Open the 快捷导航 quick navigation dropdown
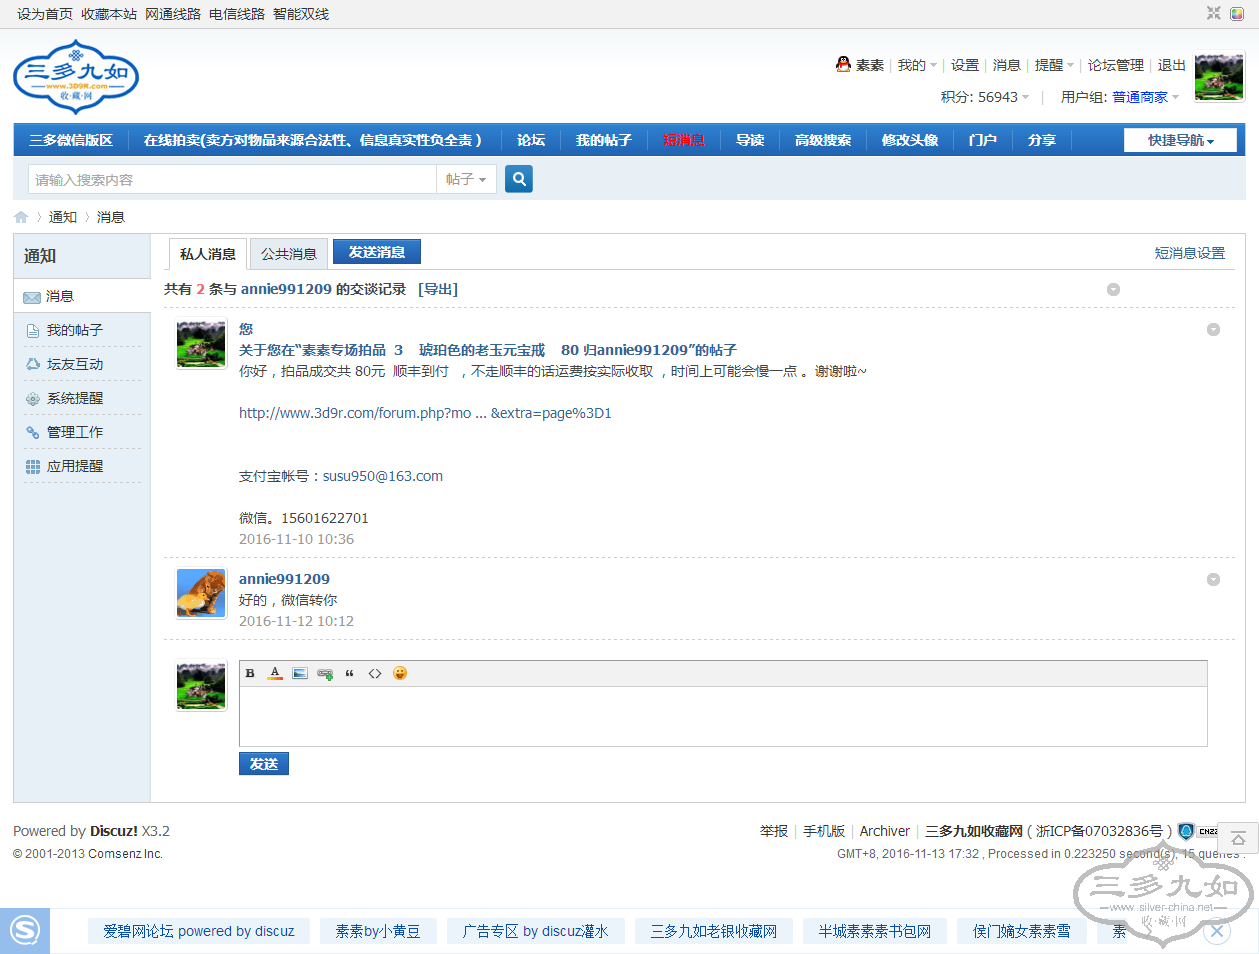This screenshot has width=1259, height=954. pyautogui.click(x=1180, y=140)
